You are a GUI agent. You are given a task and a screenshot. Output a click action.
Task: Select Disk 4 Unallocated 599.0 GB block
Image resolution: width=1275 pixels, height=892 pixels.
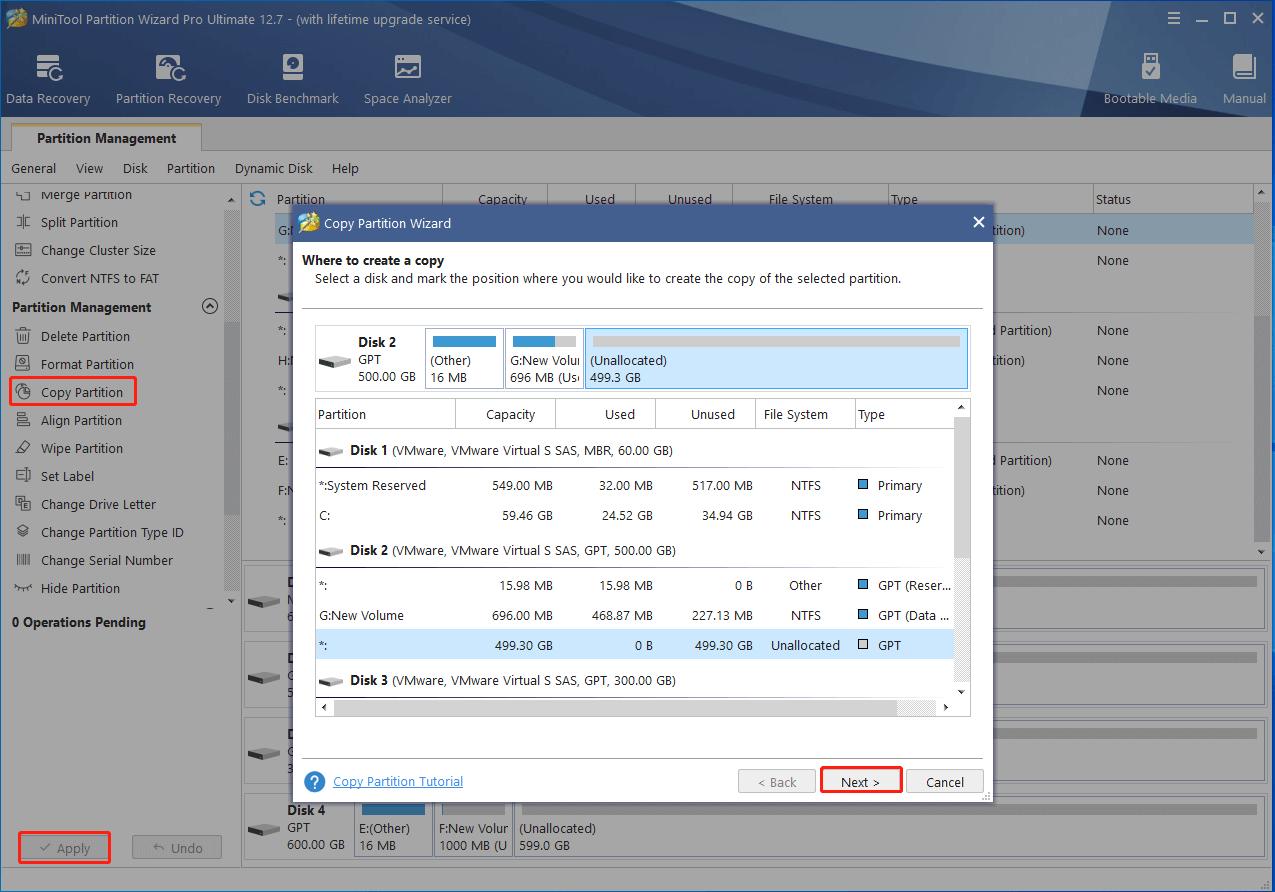coord(890,828)
